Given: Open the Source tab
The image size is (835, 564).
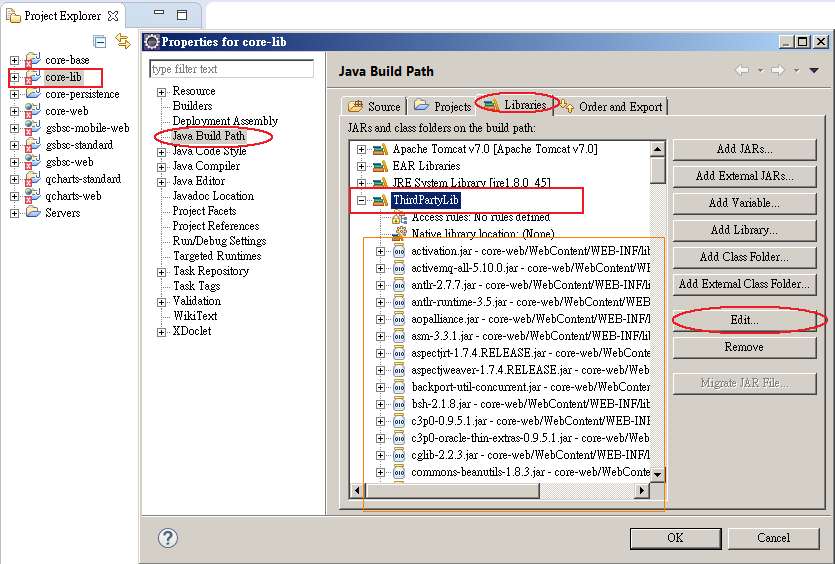Looking at the screenshot, I should coord(374,107).
